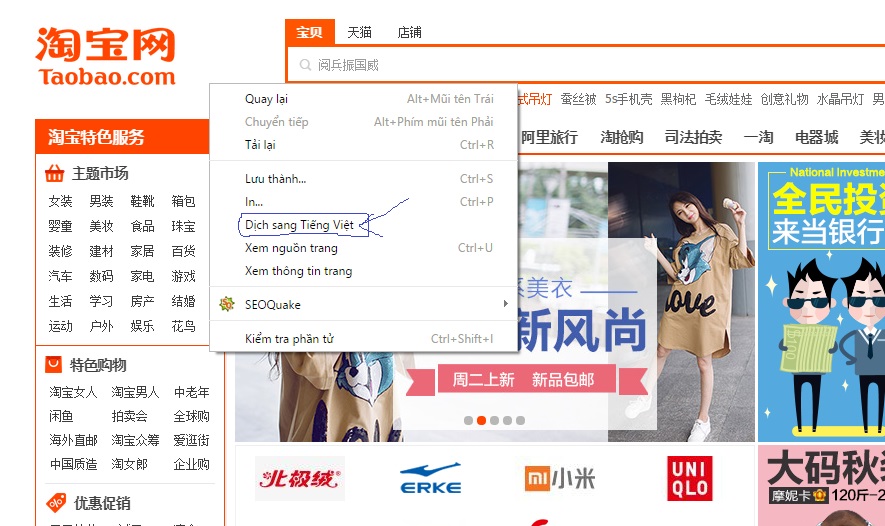Switch to the 天猫 search tab

click(x=360, y=32)
